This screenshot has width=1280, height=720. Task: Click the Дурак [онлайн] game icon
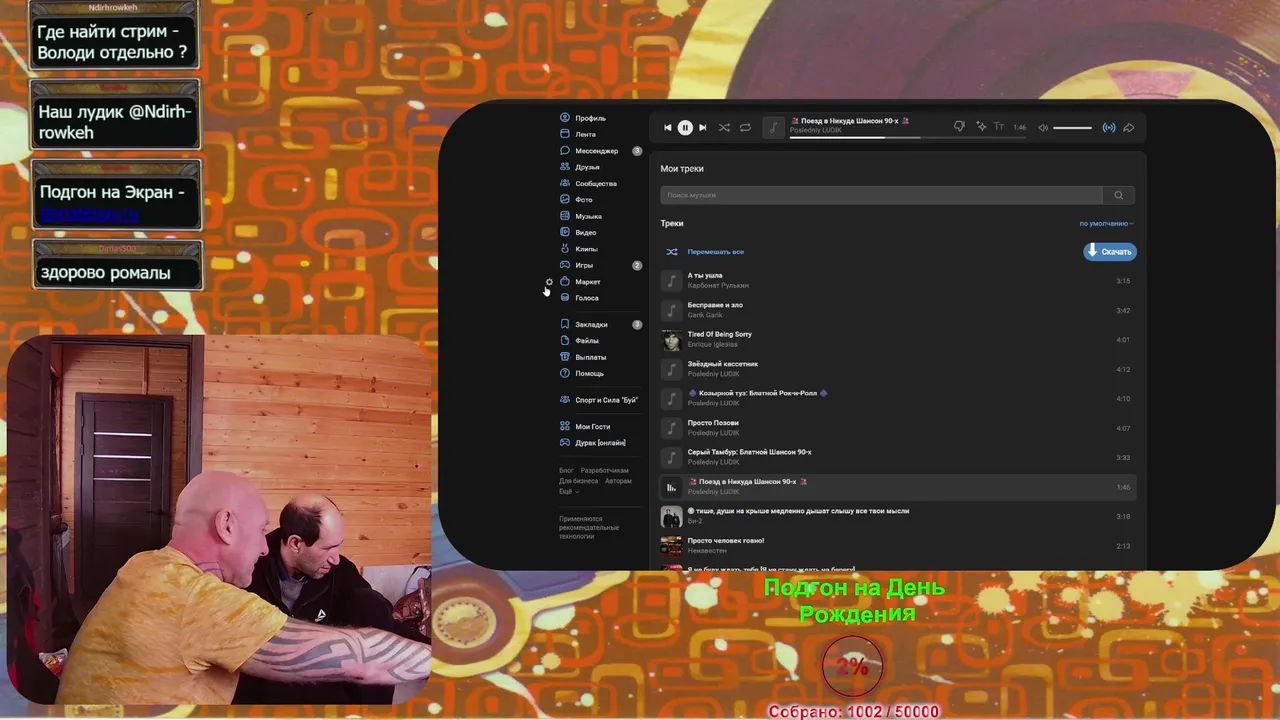pyautogui.click(x=565, y=443)
